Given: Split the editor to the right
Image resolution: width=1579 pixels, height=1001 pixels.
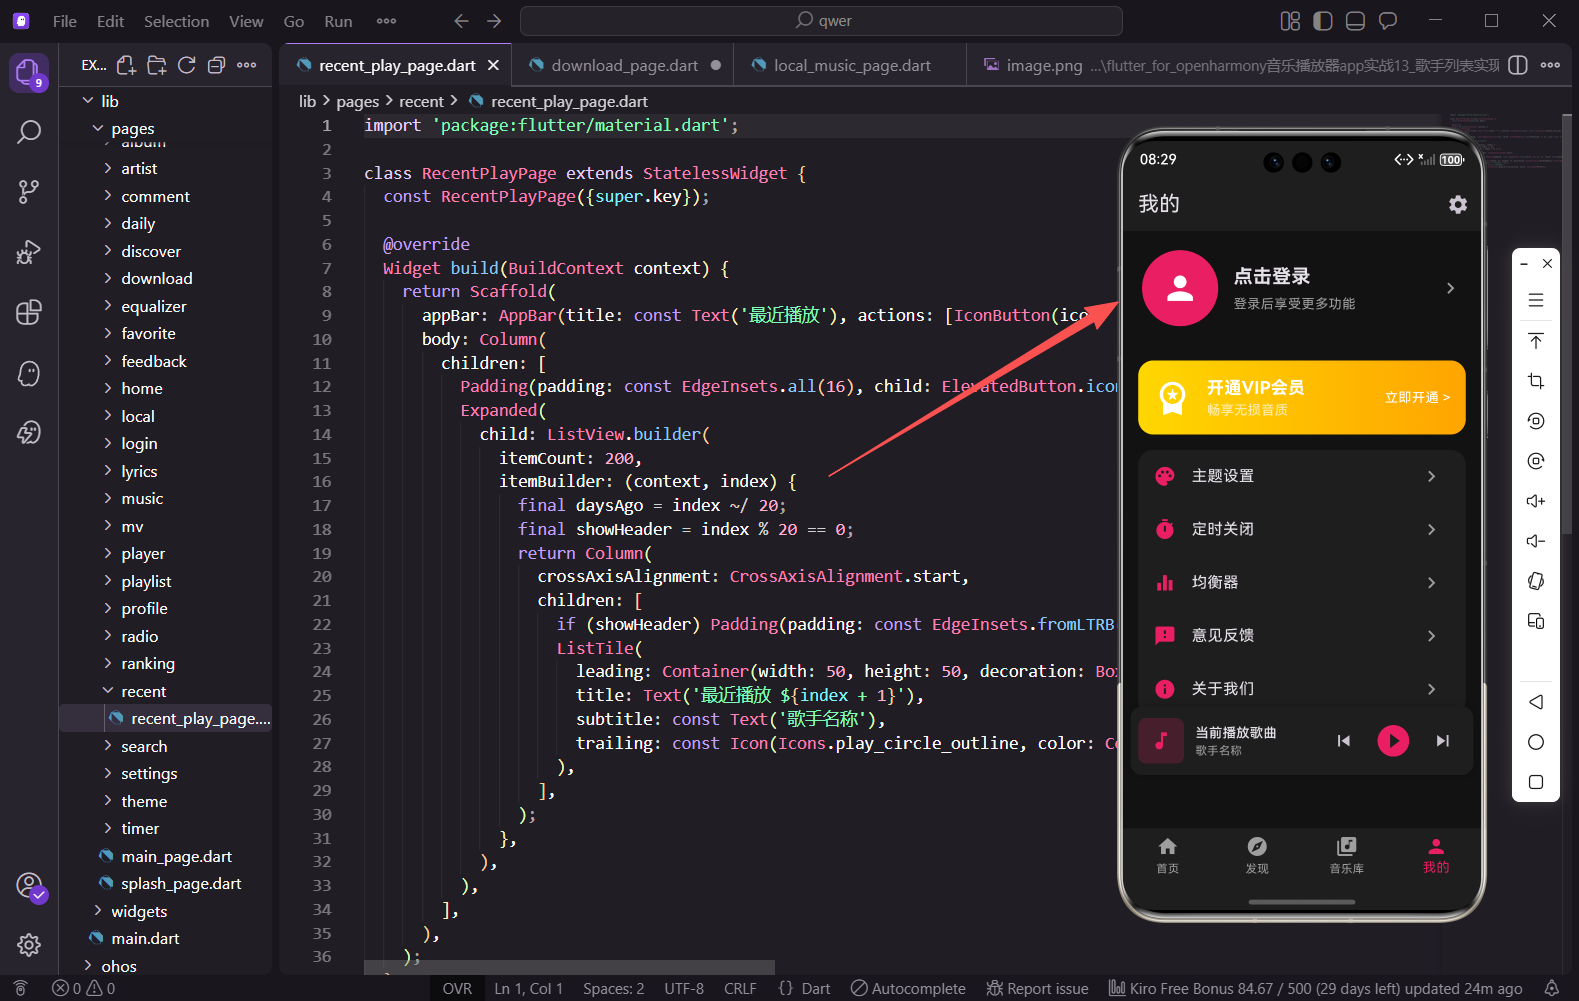Looking at the screenshot, I should (1518, 65).
